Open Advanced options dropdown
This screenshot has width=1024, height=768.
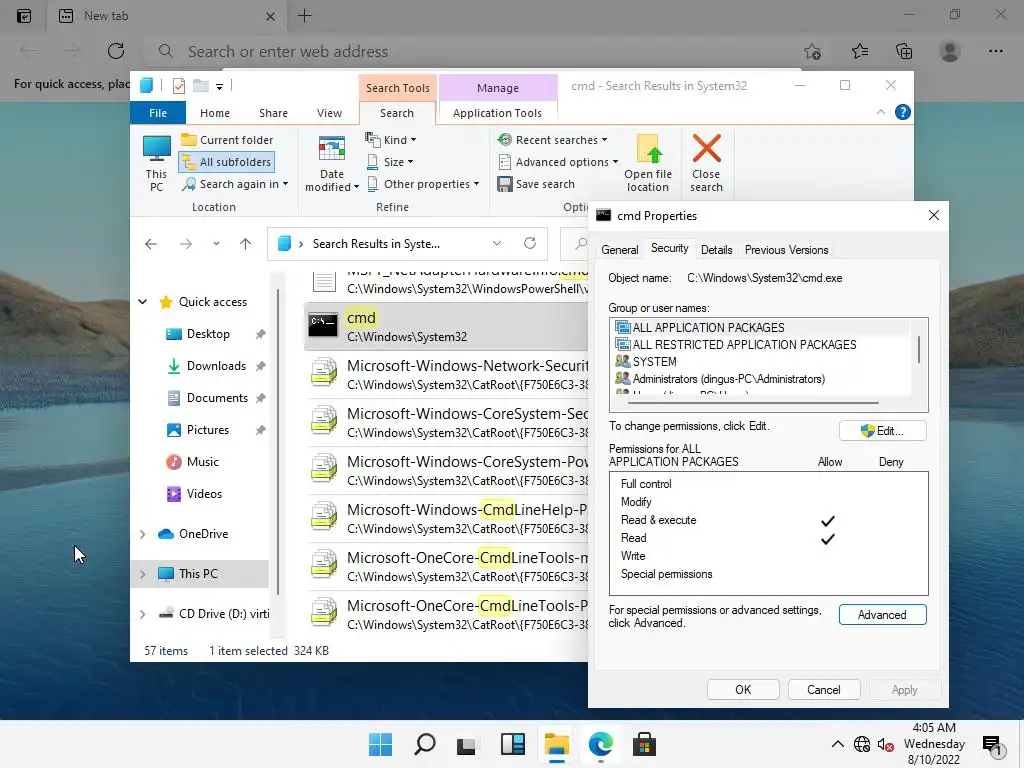[558, 162]
